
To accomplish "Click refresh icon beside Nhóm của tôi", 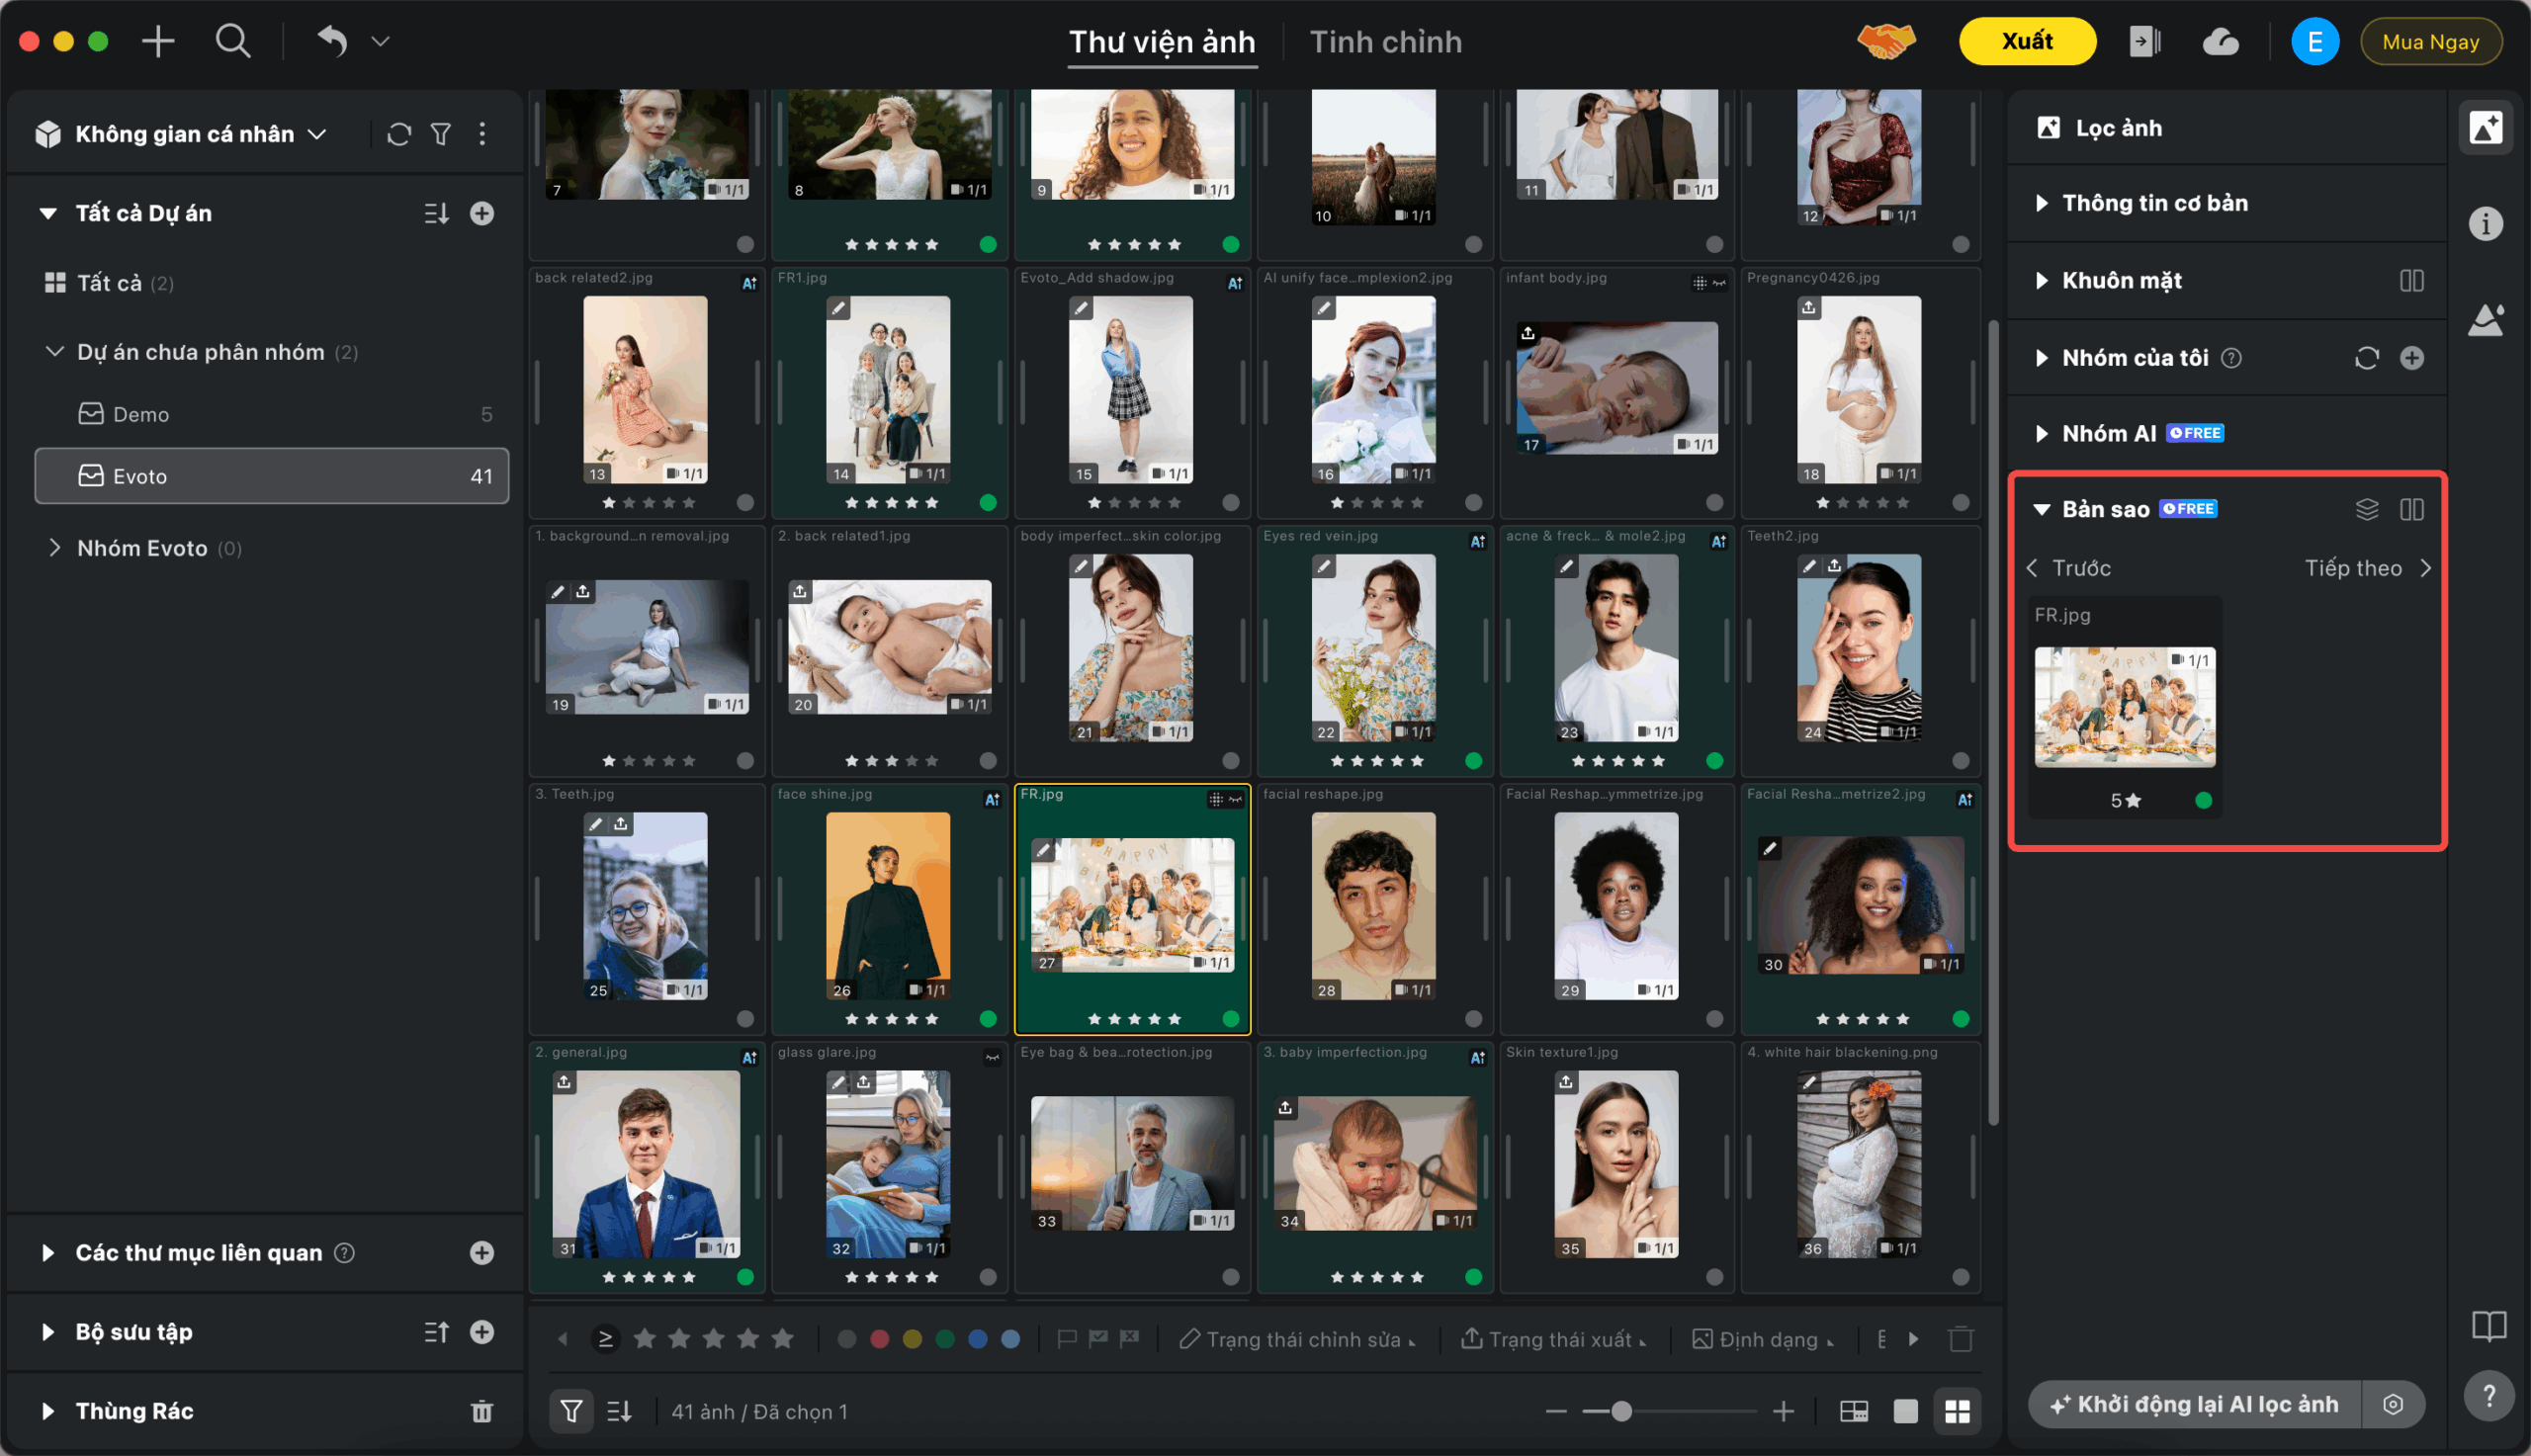I will click(2366, 358).
